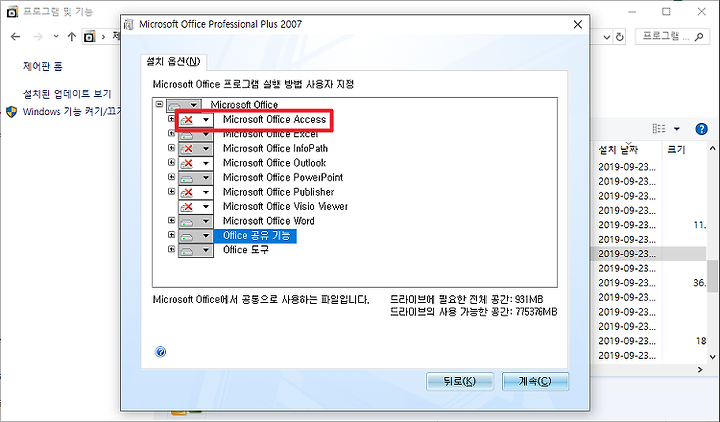Go up one level in Control Panel
This screenshot has width=720, height=422.
click(x=72, y=36)
